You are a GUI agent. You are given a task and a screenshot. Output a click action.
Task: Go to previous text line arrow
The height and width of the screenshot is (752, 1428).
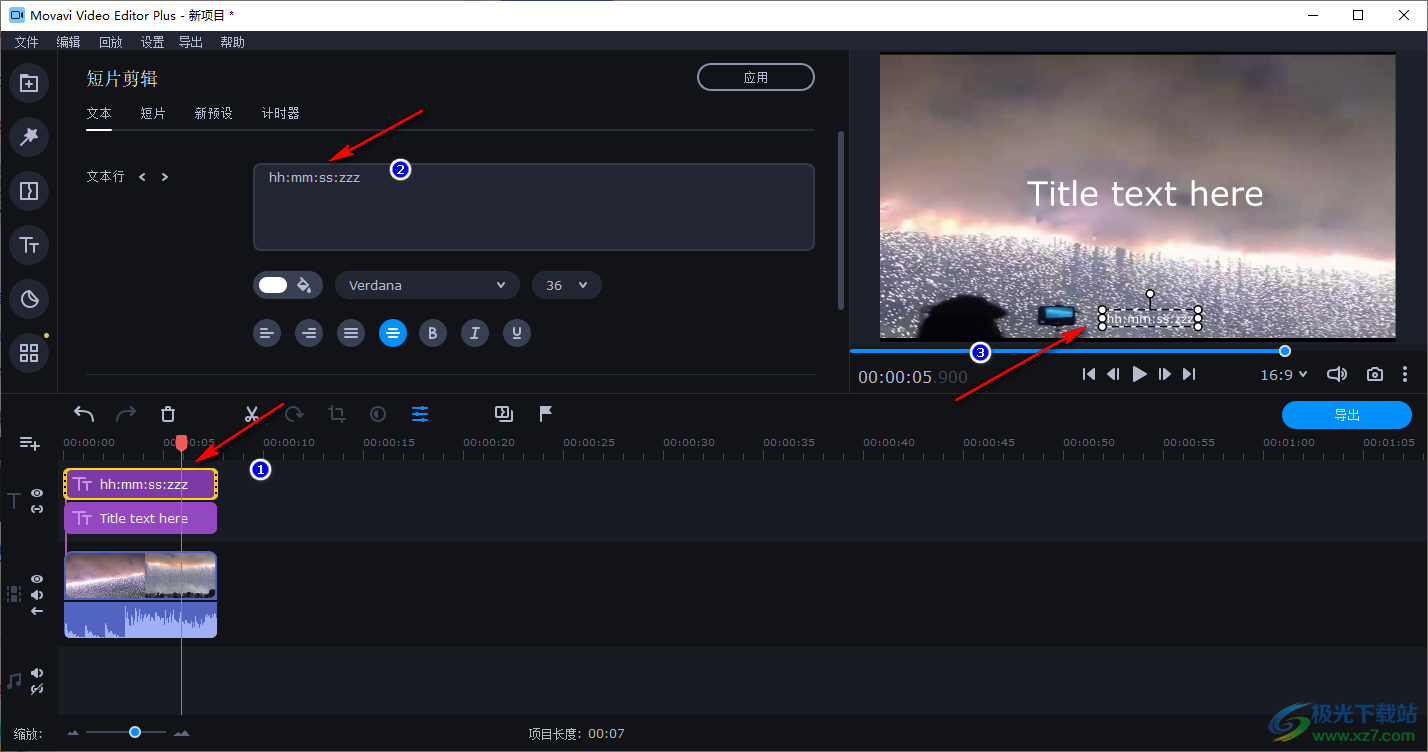pyautogui.click(x=142, y=177)
